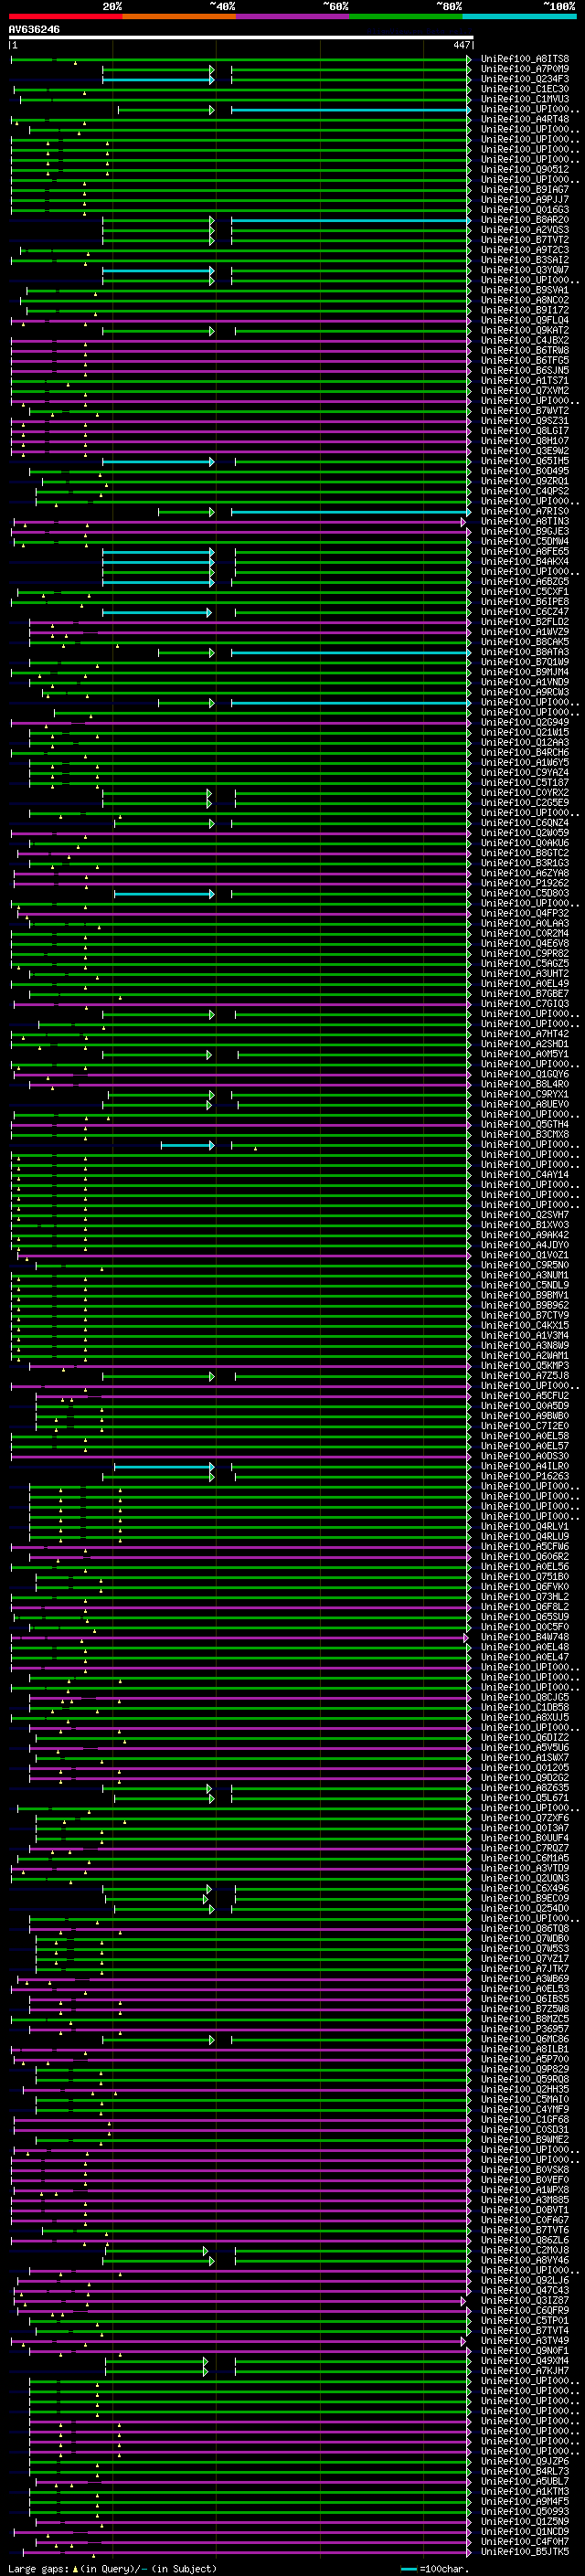Choose the UniRef100_B9SVA1 hit name
585x2576 pixels.
525,290
